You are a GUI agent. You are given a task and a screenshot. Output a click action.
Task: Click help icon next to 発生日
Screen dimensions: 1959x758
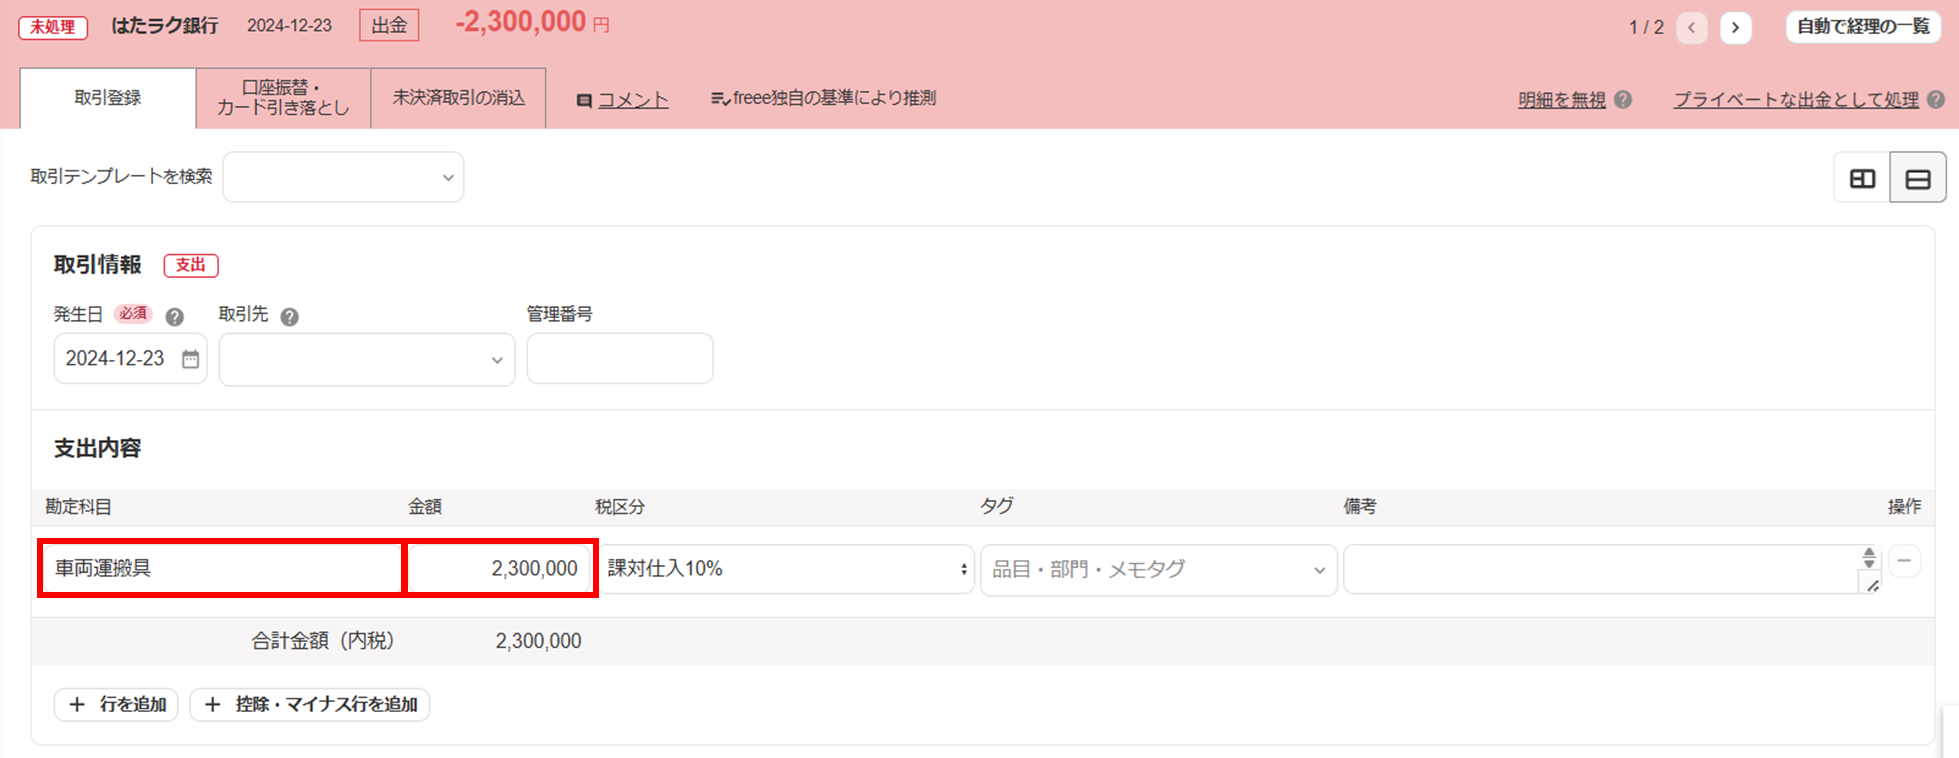[x=174, y=317]
